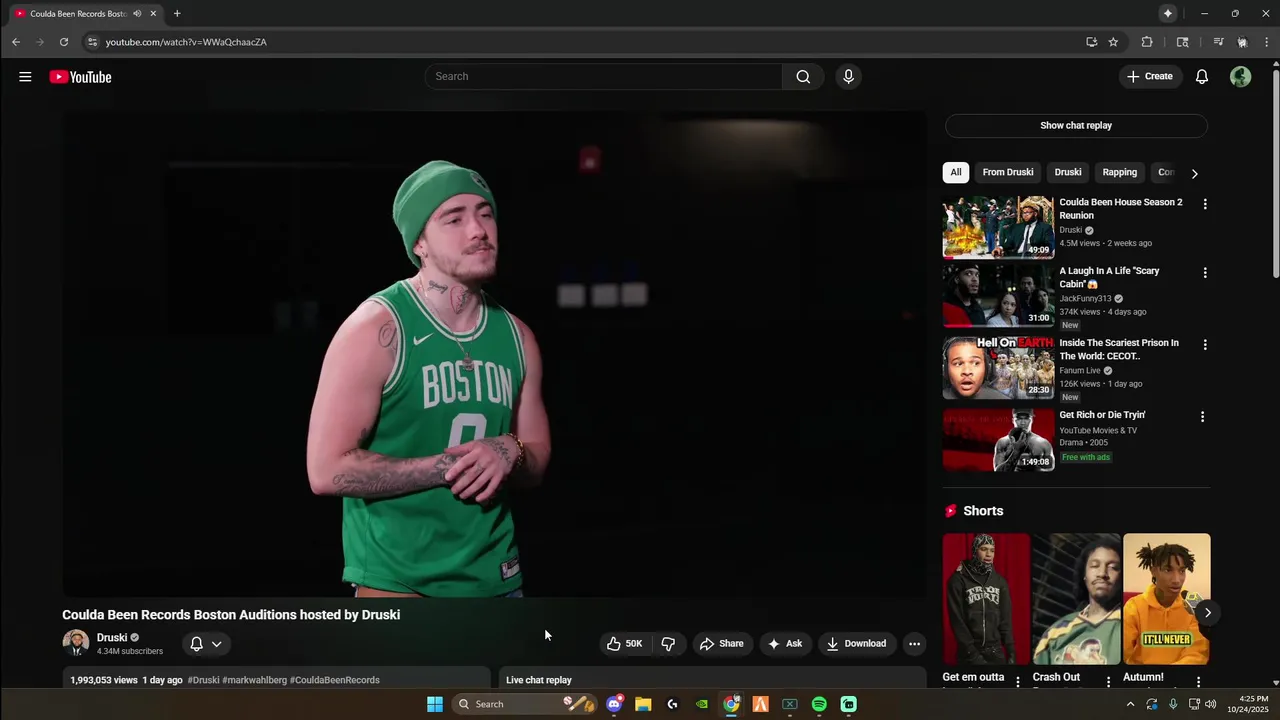The width and height of the screenshot is (1280, 720).
Task: Click the #CouldaBeenRecords hashtag
Action: tap(335, 680)
